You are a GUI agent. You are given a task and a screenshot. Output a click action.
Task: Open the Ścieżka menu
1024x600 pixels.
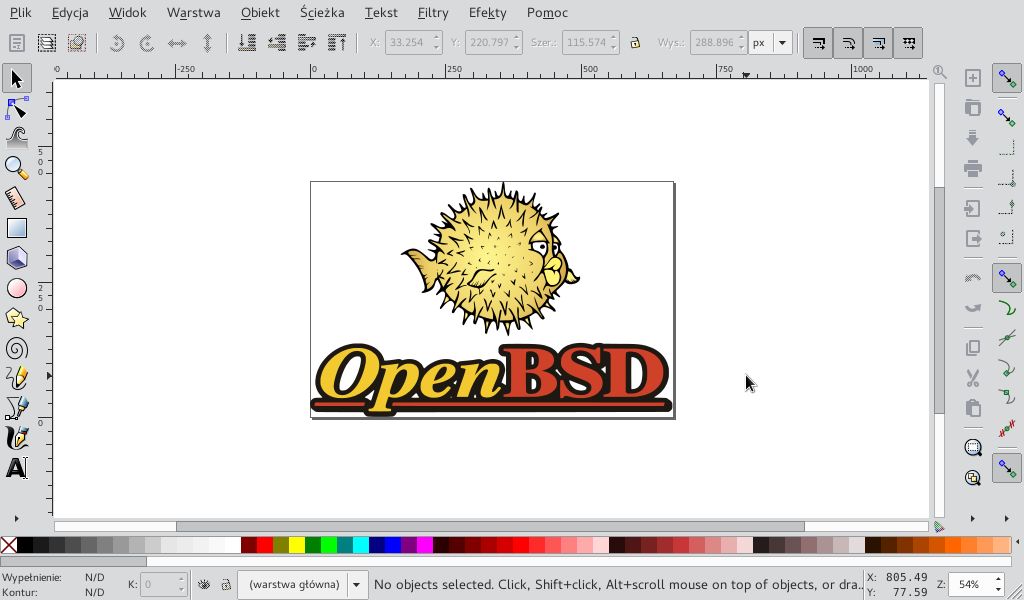pos(322,12)
